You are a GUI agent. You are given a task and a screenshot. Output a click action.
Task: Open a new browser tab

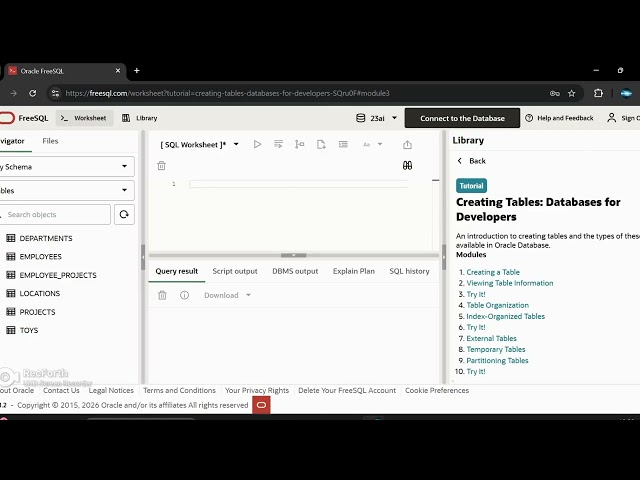click(x=137, y=71)
